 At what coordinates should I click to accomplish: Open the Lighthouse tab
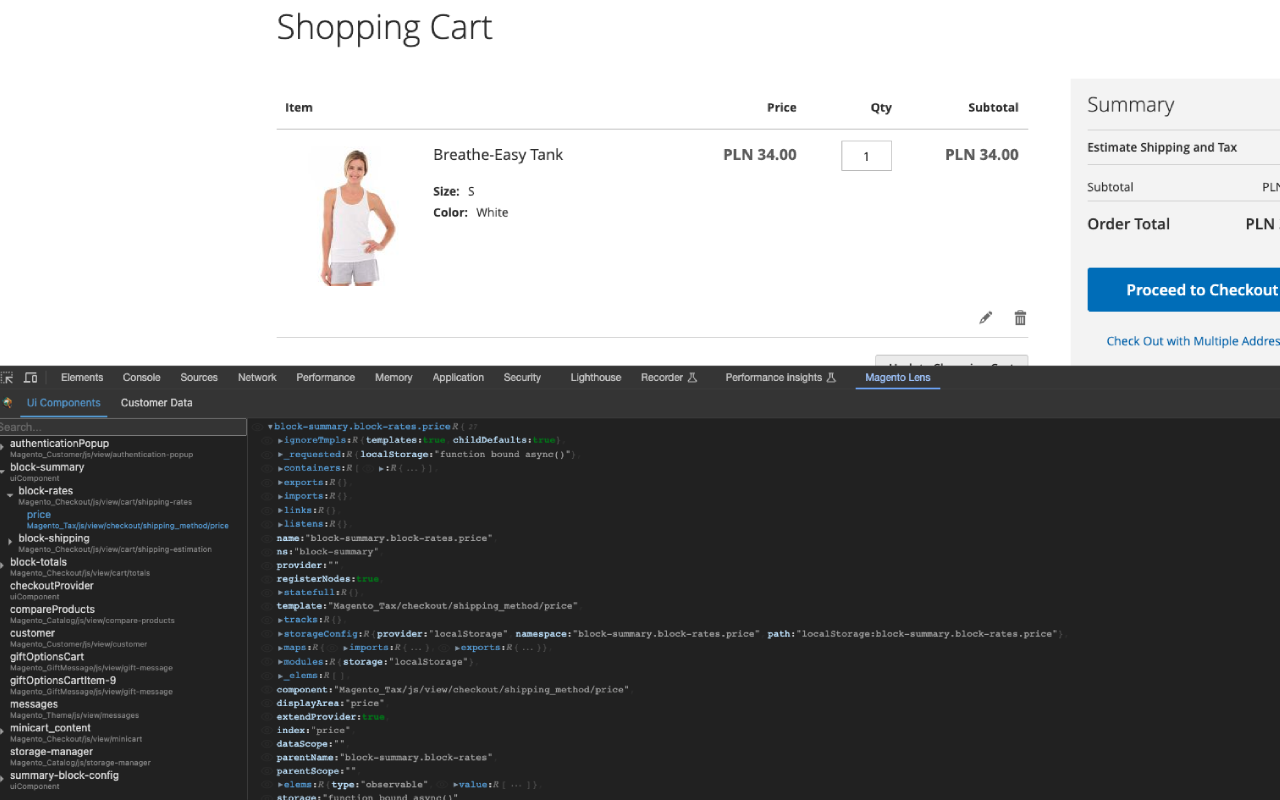pos(596,378)
